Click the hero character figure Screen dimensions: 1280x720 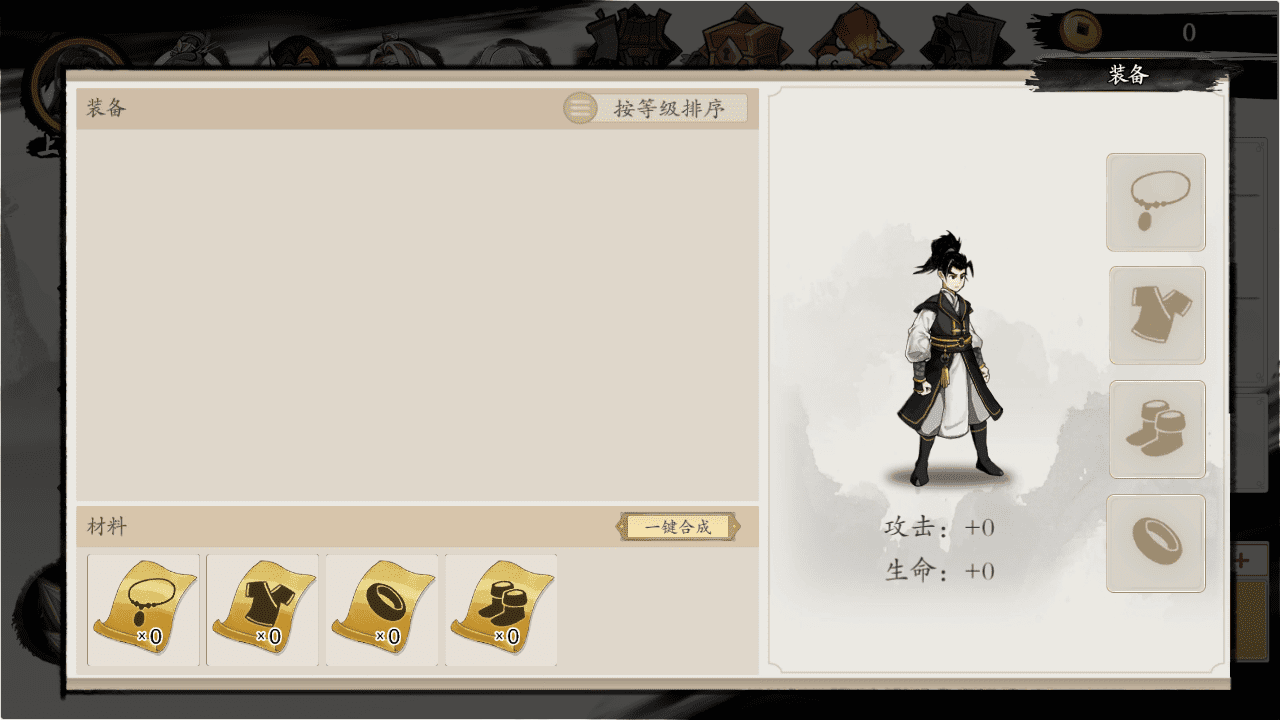tap(951, 358)
